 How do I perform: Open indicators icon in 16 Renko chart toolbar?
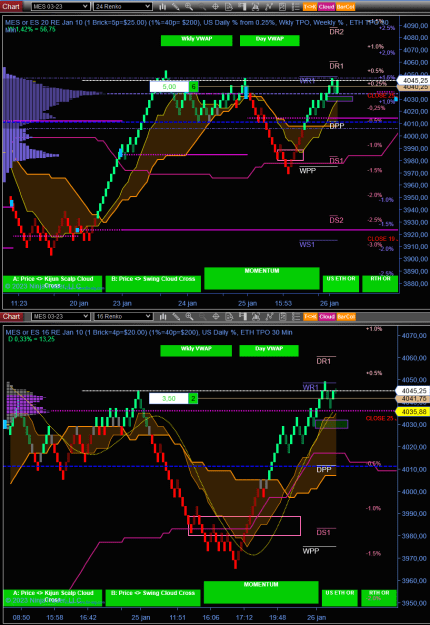pos(255,316)
